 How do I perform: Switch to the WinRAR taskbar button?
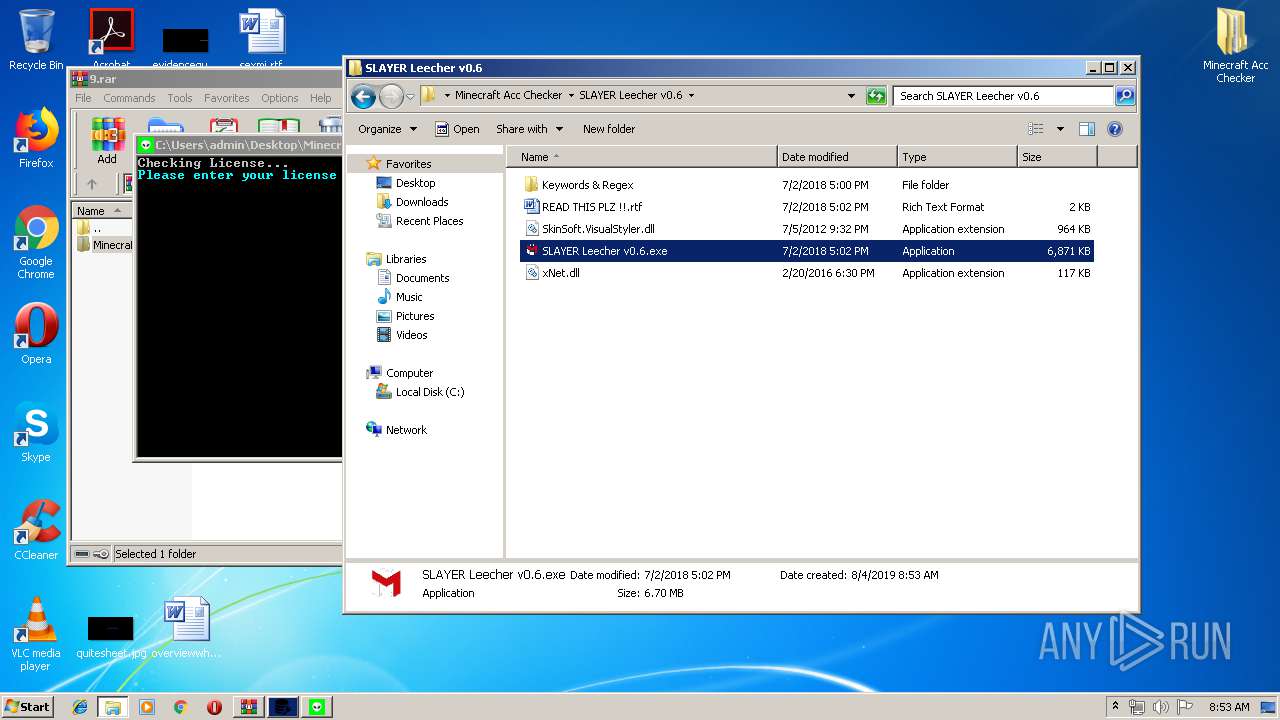[x=249, y=707]
